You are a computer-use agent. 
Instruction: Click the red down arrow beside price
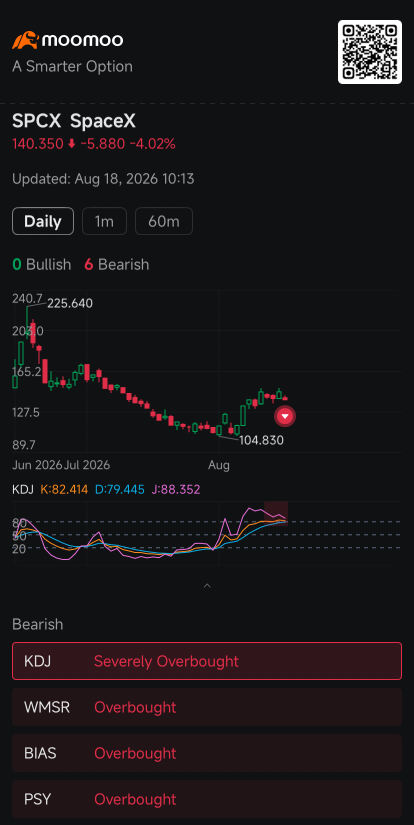(x=72, y=144)
